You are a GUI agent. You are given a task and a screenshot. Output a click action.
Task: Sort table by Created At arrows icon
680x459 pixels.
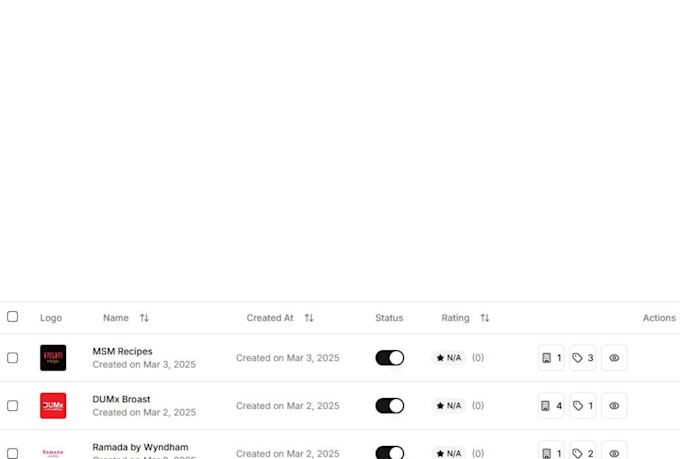coord(309,318)
